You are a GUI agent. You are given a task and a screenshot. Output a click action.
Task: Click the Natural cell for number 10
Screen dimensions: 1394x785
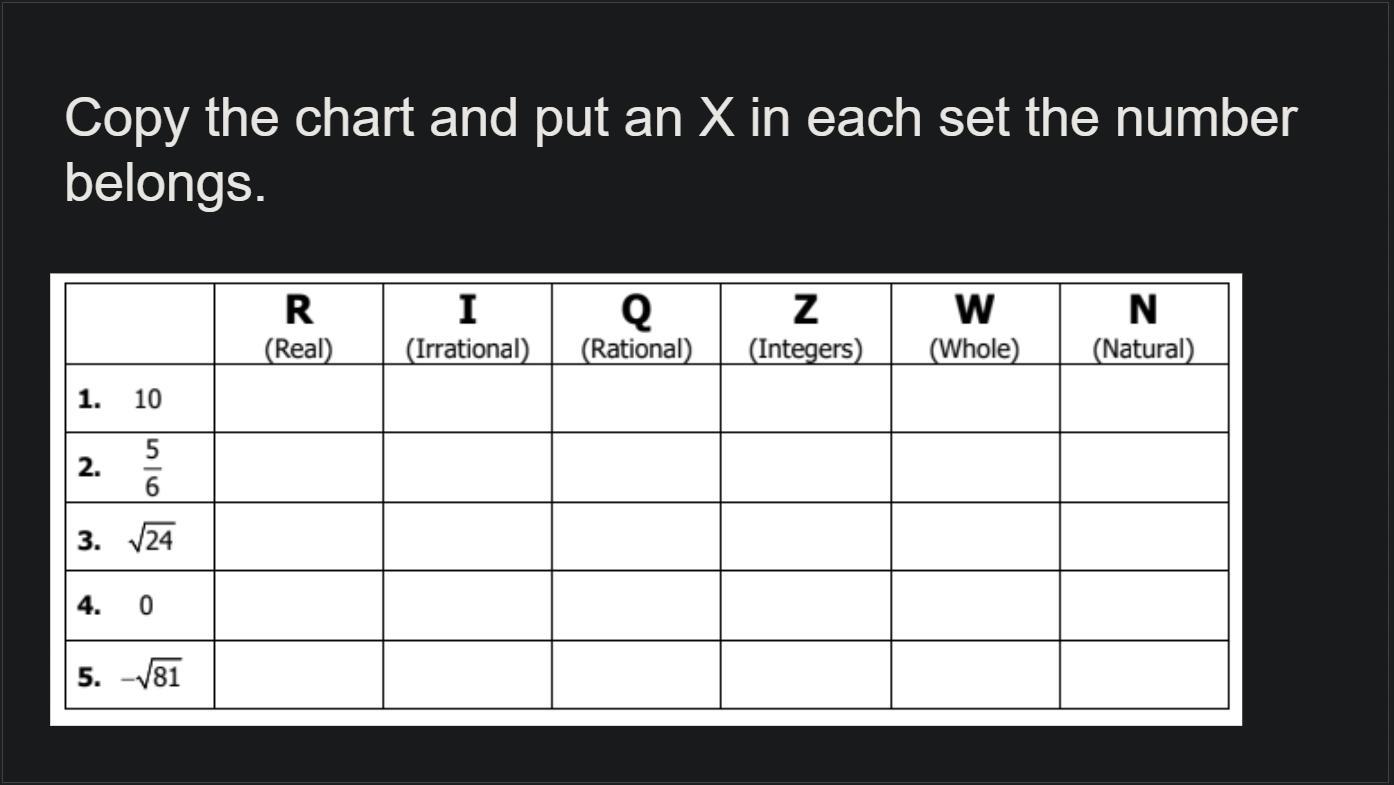click(x=1144, y=398)
